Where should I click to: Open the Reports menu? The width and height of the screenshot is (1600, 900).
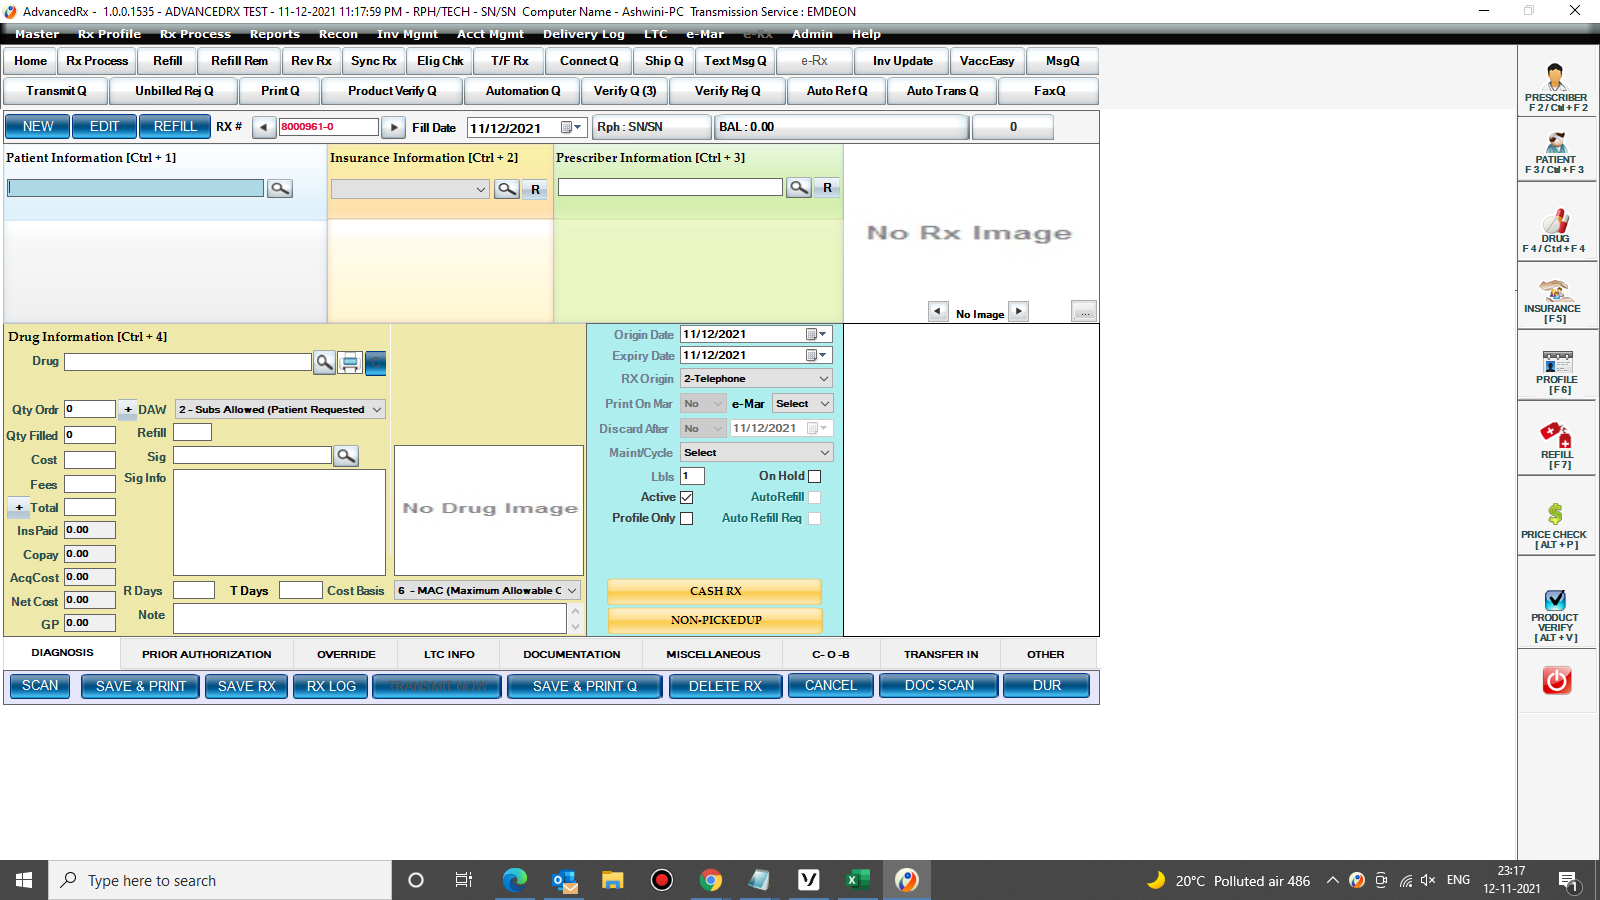click(x=274, y=33)
